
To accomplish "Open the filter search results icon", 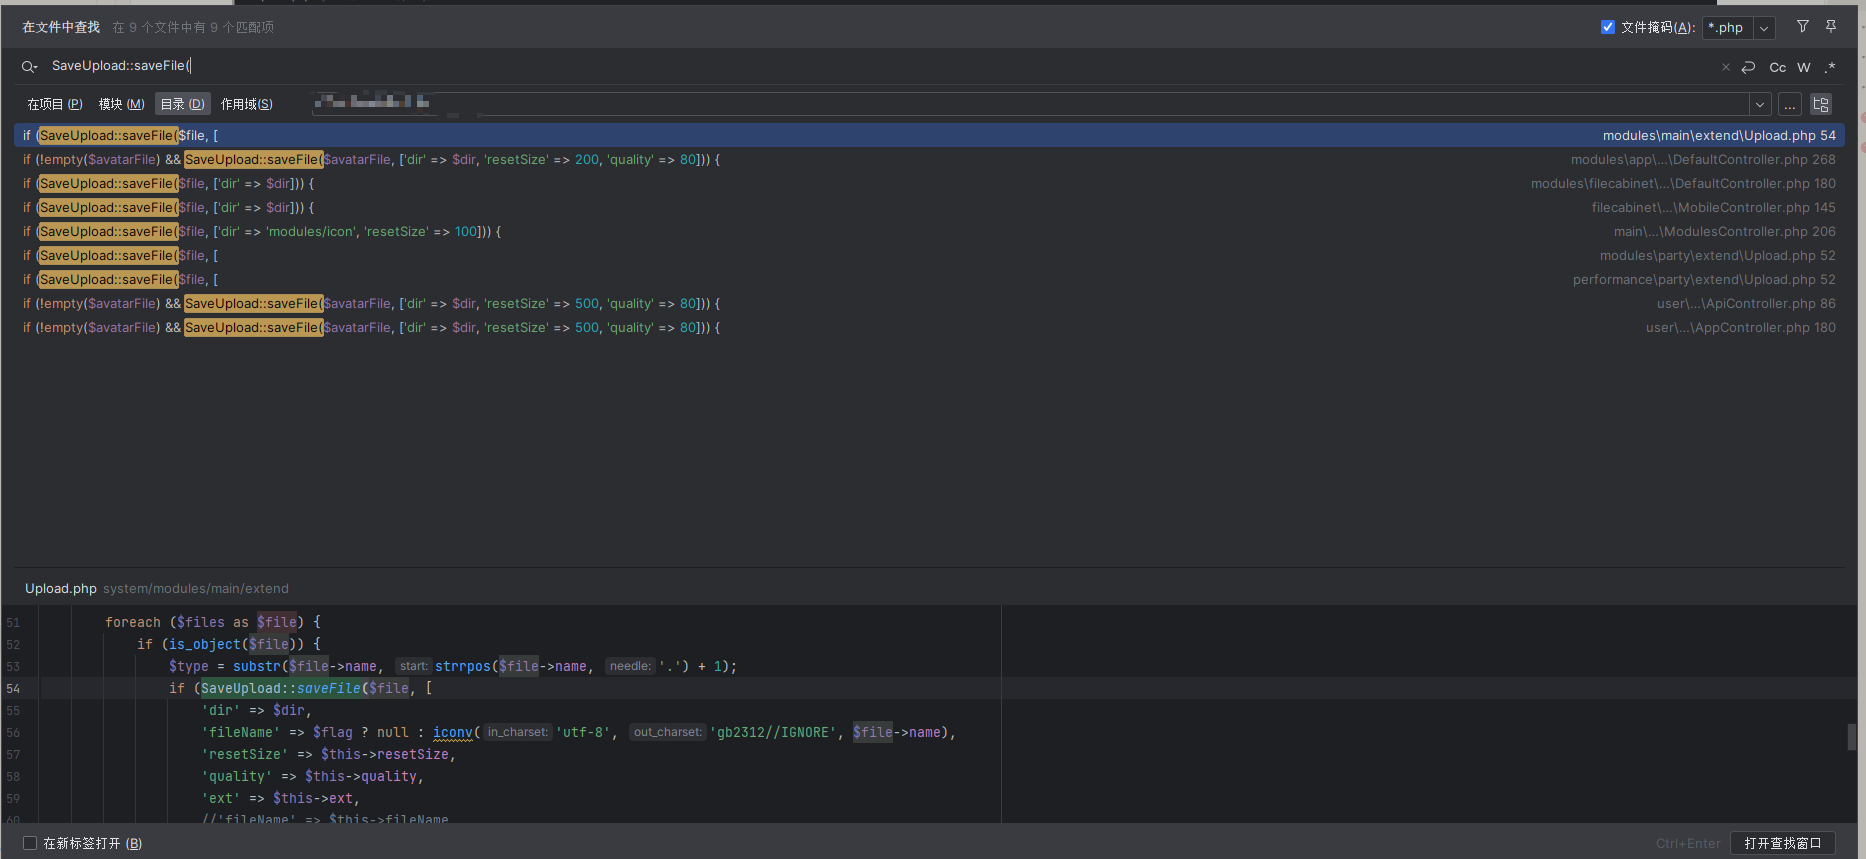I will 1803,27.
